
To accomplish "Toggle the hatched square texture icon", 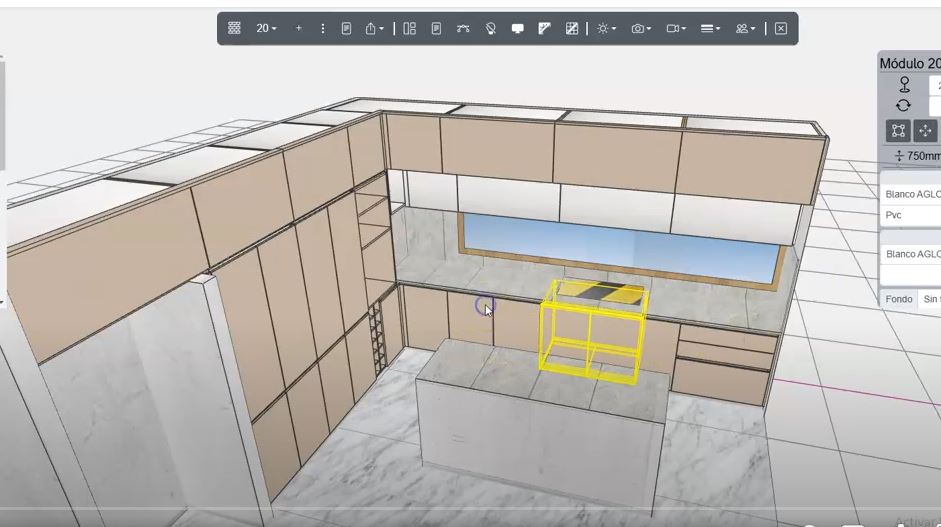I will 571,29.
